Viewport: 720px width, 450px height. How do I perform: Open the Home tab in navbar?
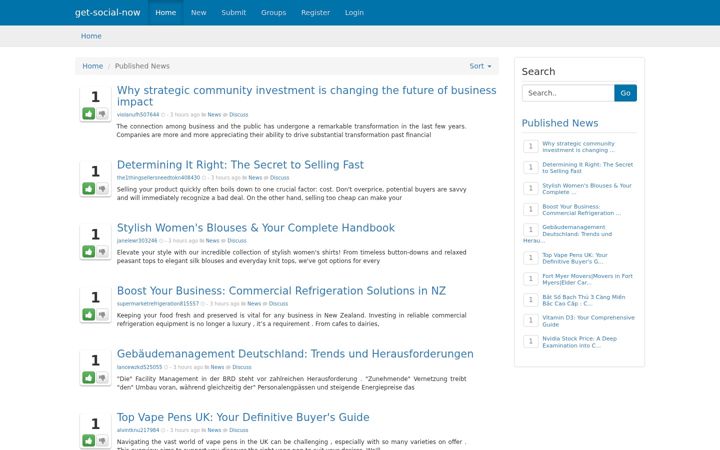pyautogui.click(x=166, y=12)
